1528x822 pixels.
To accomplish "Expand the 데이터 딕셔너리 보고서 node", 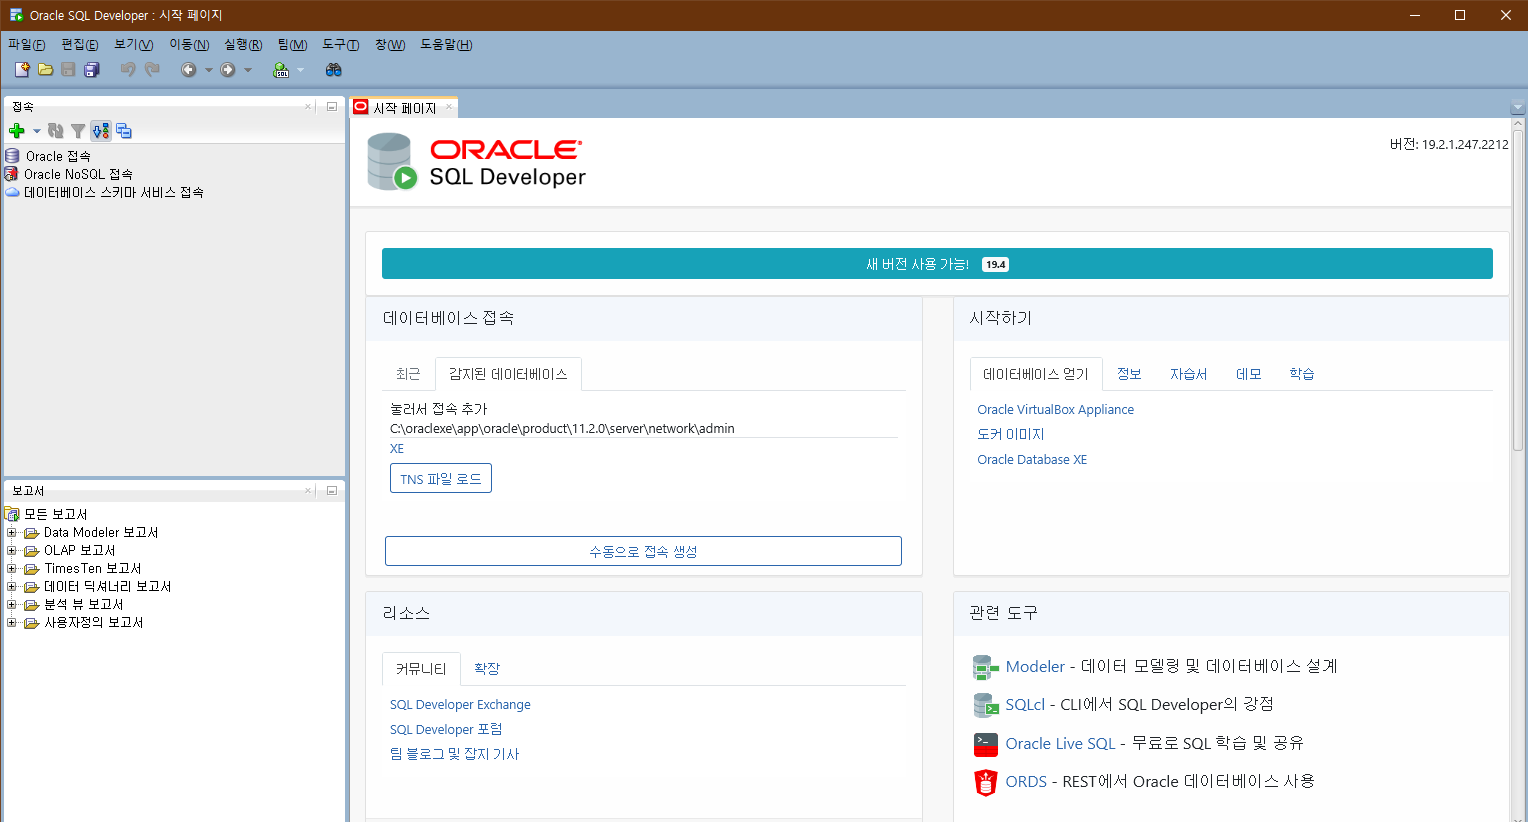I will pyautogui.click(x=12, y=587).
